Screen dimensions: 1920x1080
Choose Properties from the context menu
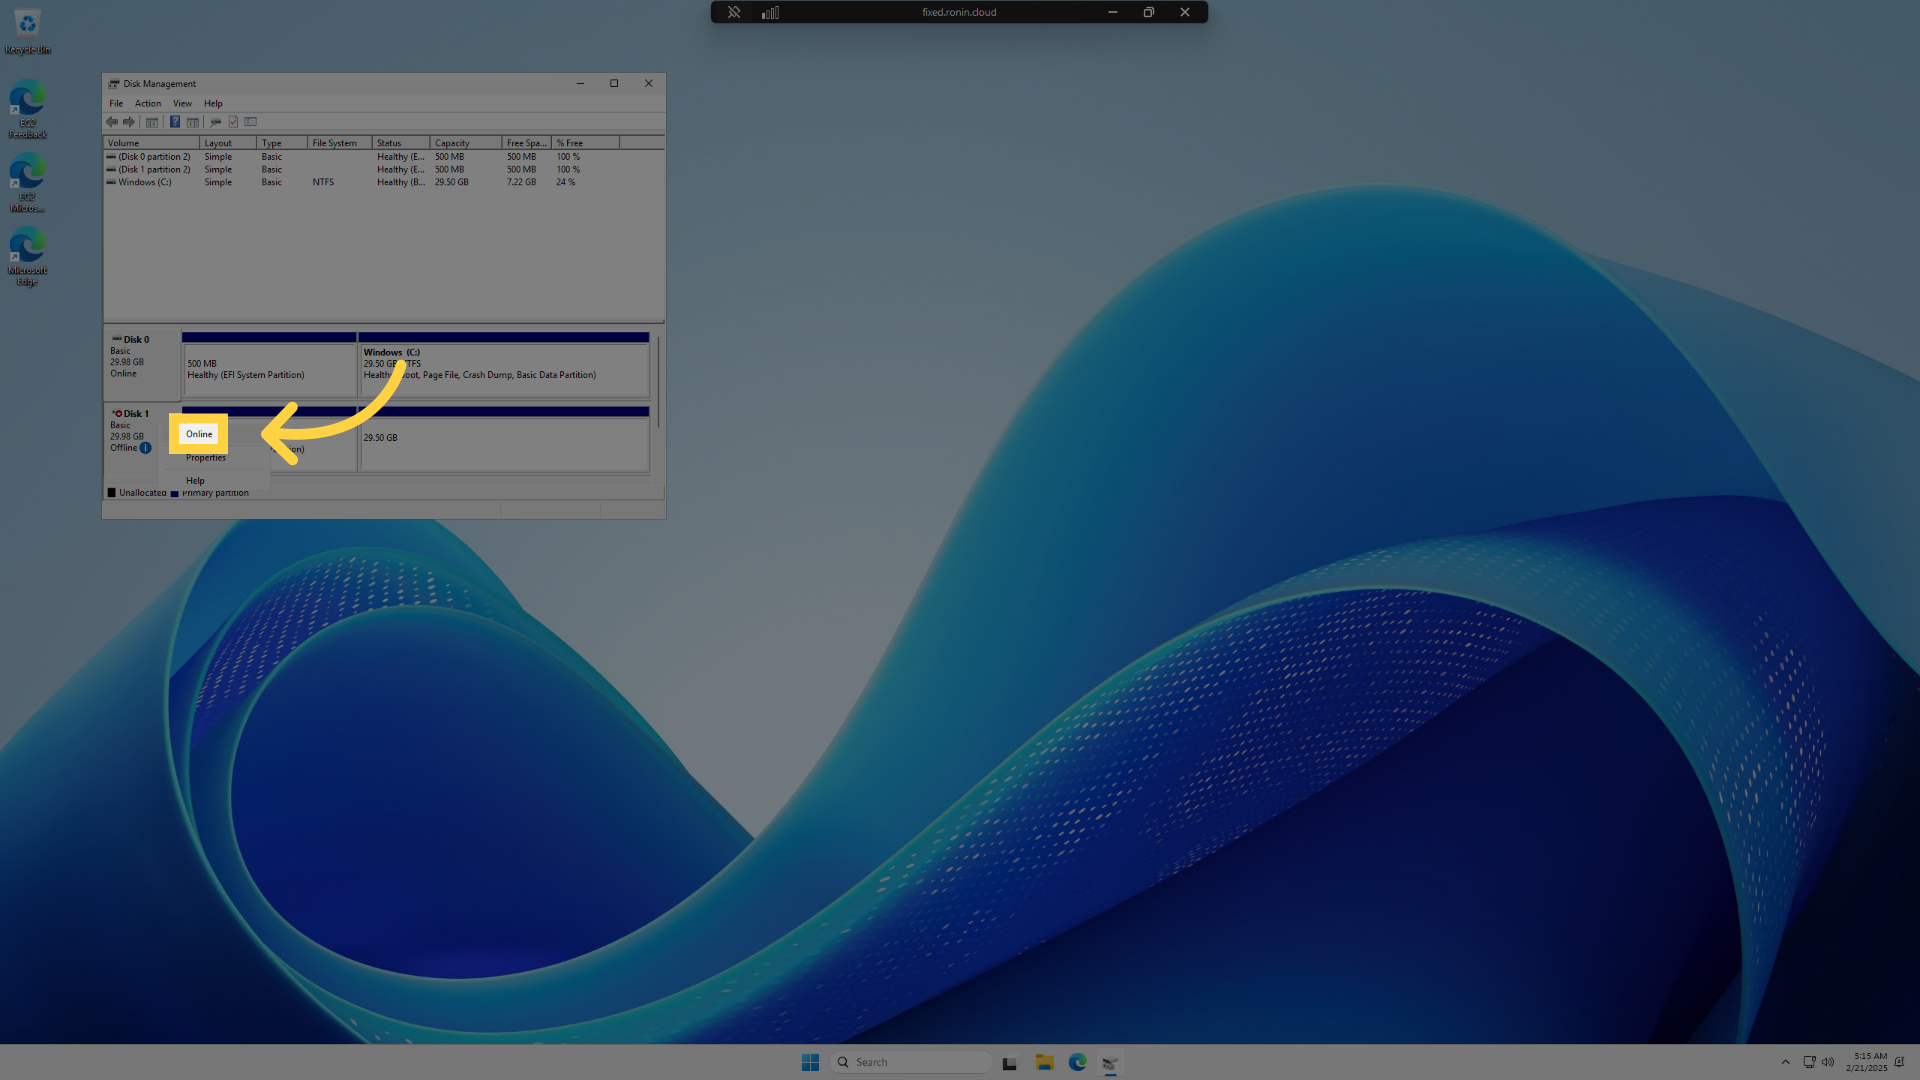coord(206,458)
